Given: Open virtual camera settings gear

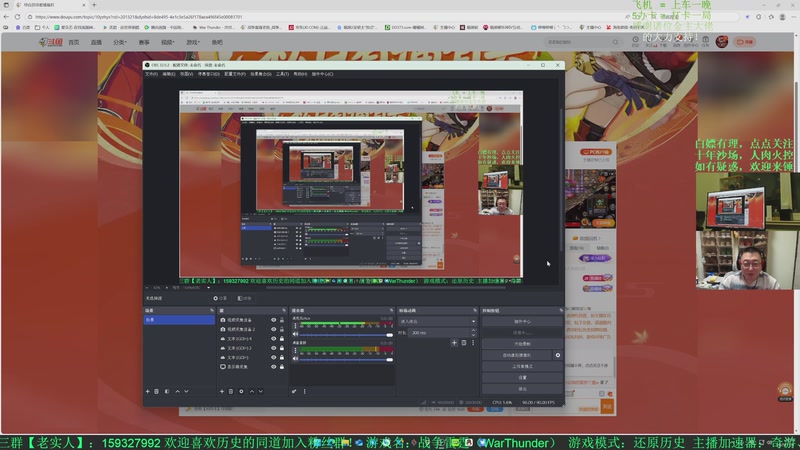Looking at the screenshot, I should pyautogui.click(x=558, y=355).
